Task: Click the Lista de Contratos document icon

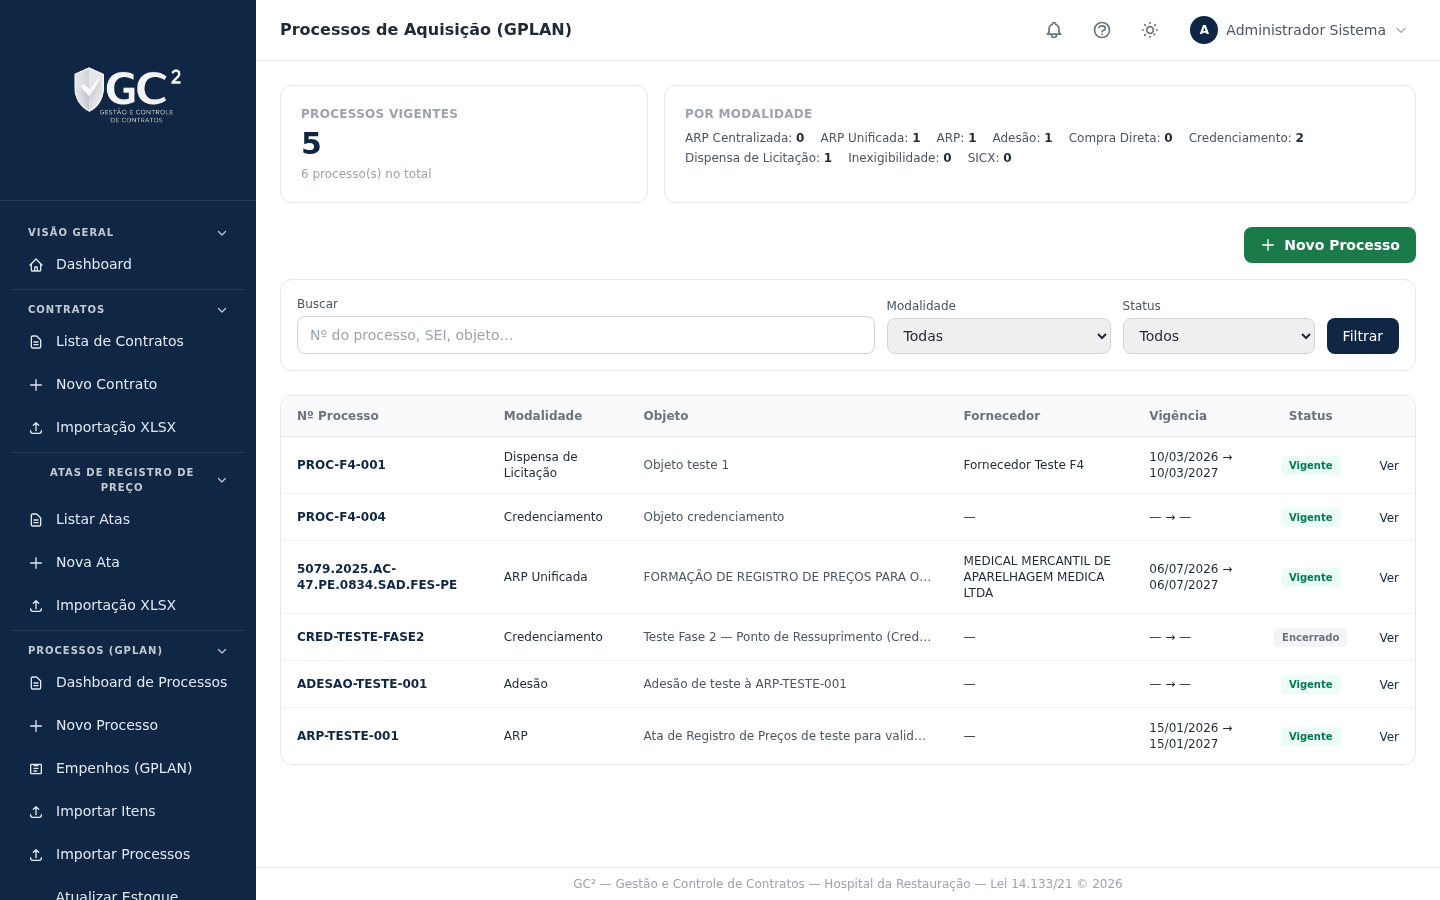Action: 36,342
